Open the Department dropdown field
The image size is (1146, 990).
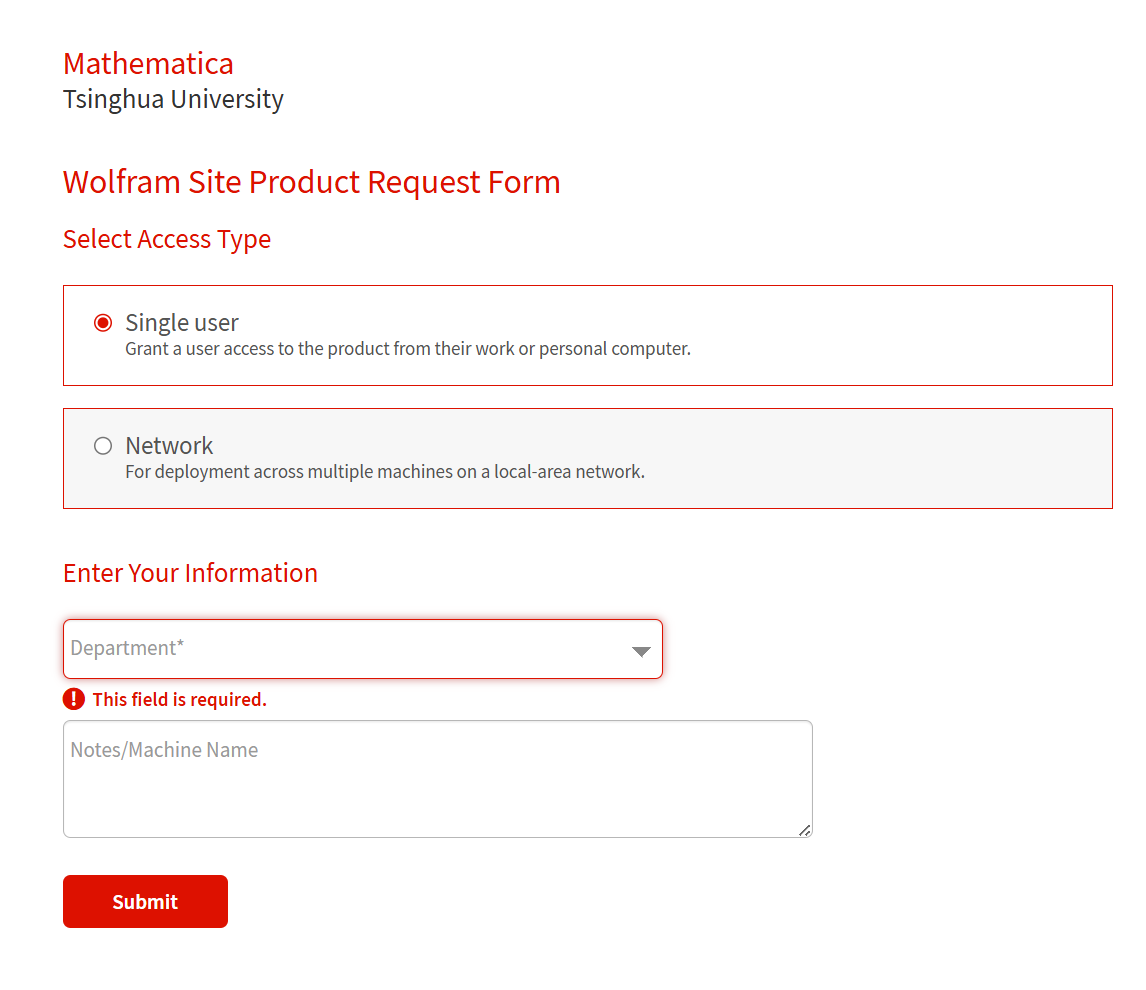point(340,649)
